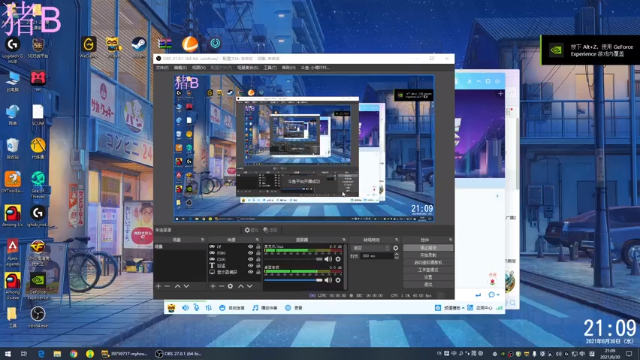
Task: Toggle lock on display capture source
Action: tap(258, 272)
